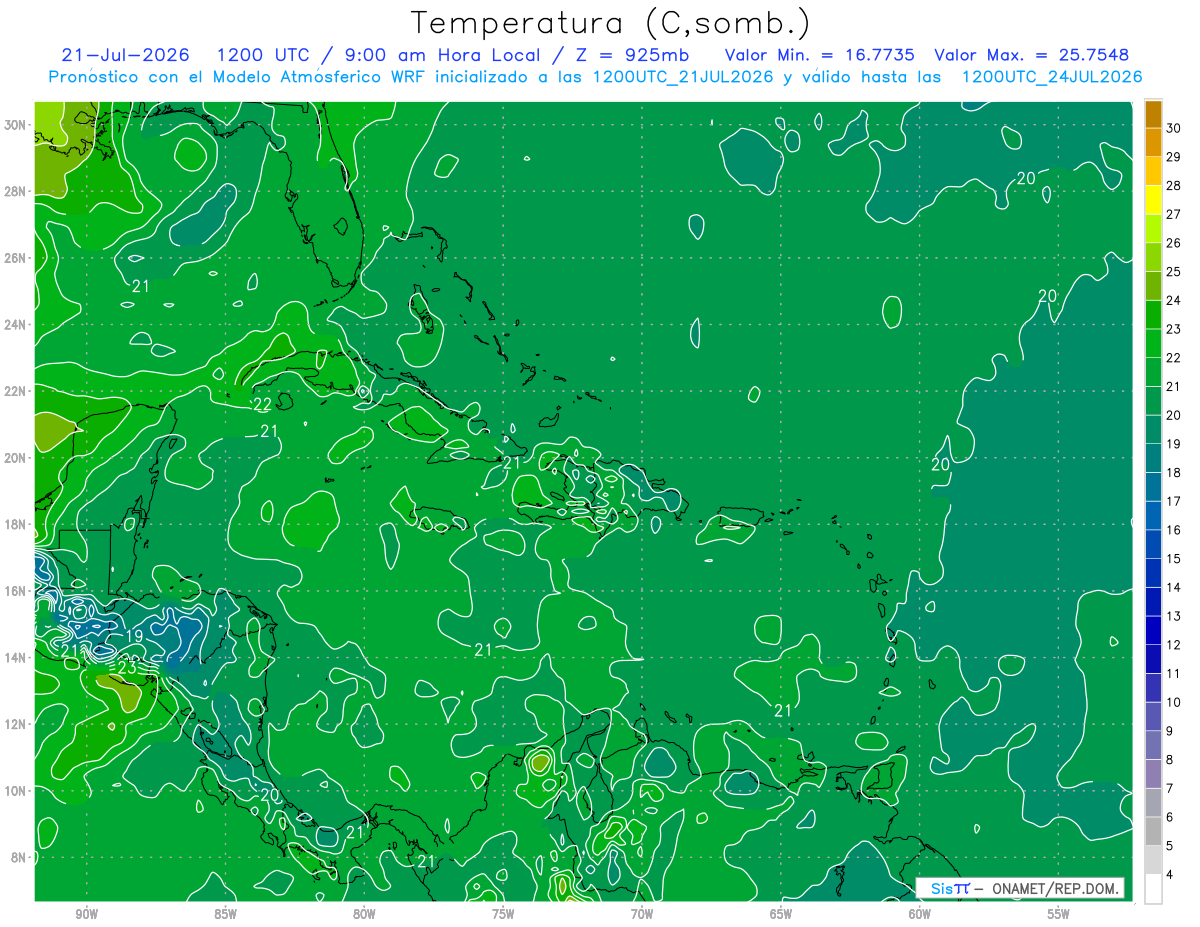Click the "1200UTC_24JUL2026" valid-until timestamp
This screenshot has width=1200, height=927.
[1052, 77]
